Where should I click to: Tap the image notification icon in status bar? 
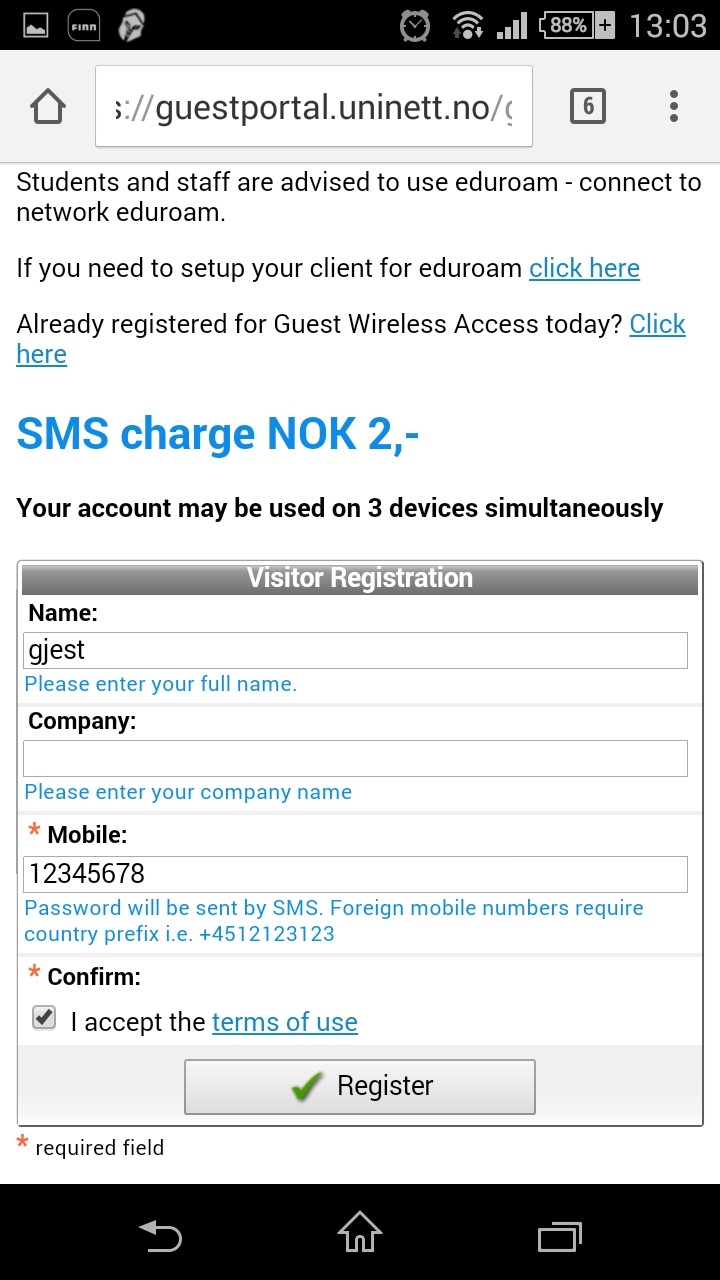pos(36,25)
